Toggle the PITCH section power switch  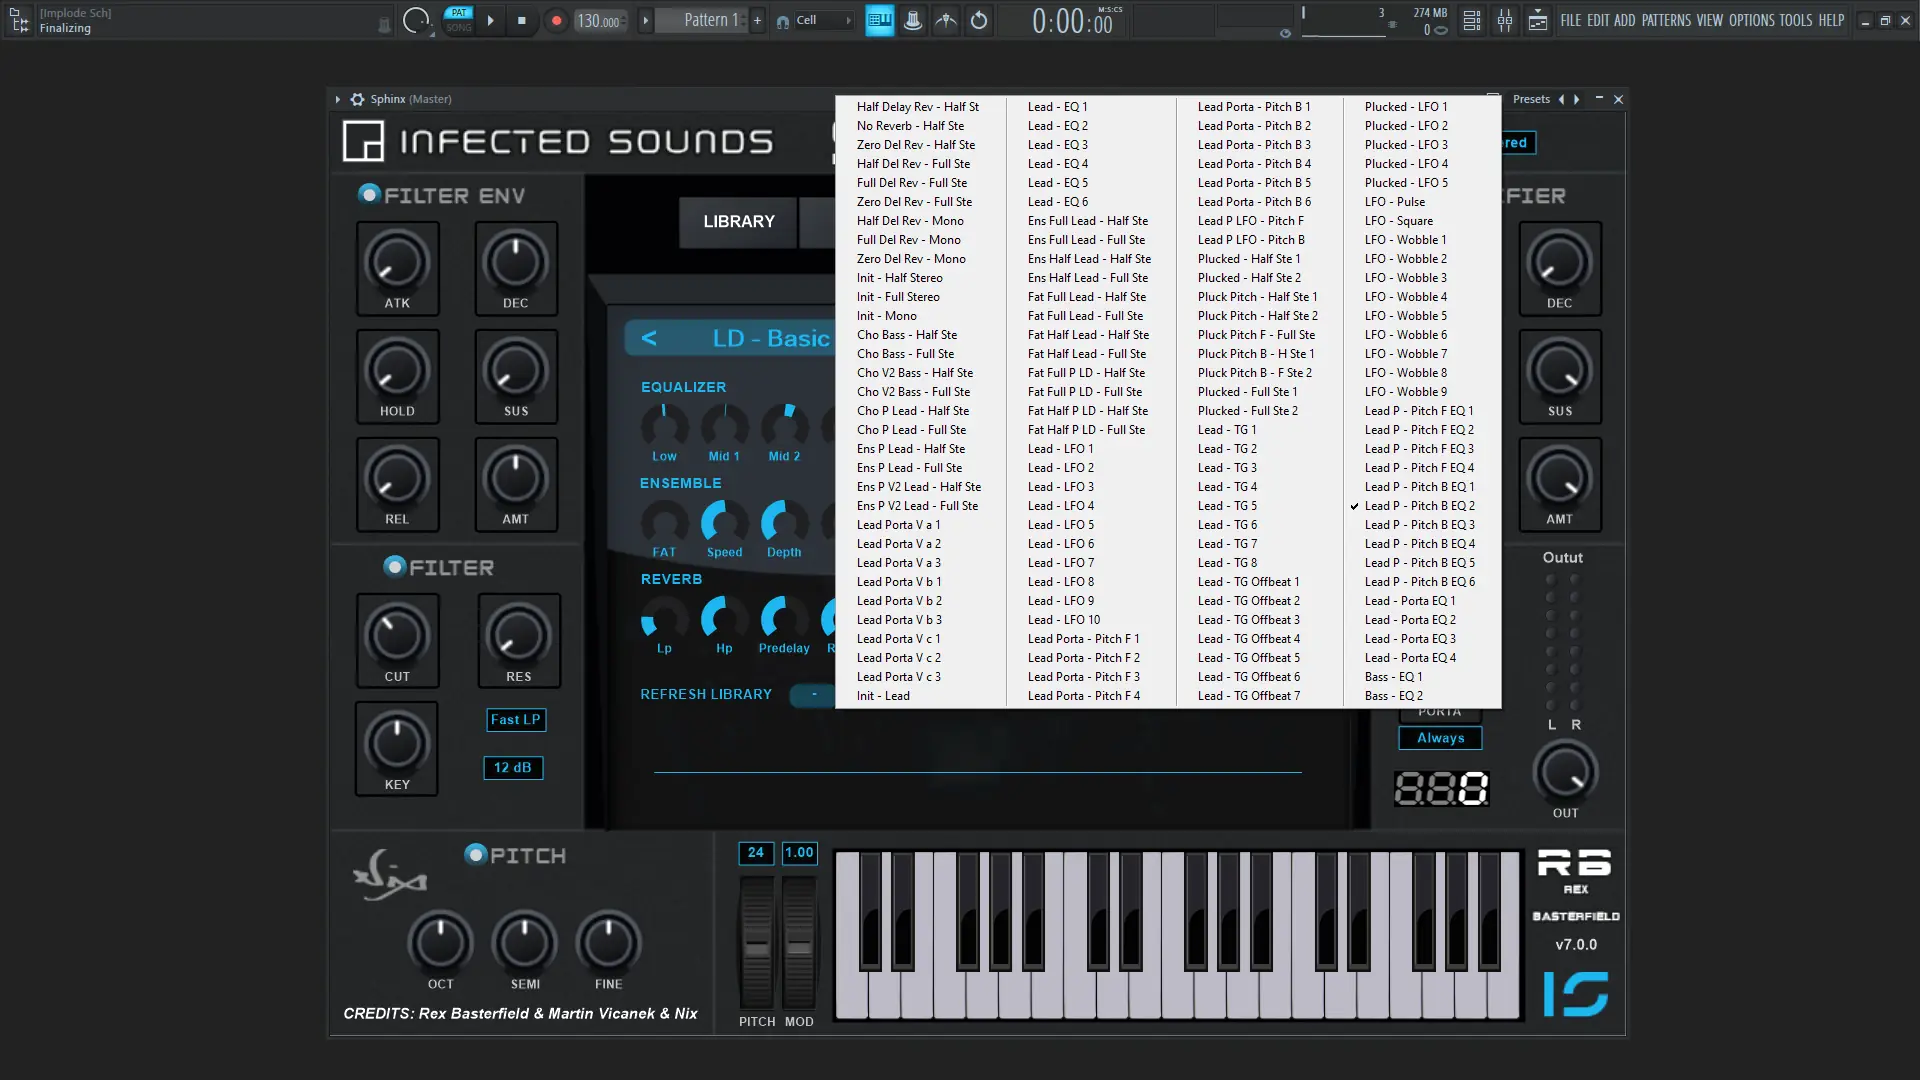[x=476, y=854]
